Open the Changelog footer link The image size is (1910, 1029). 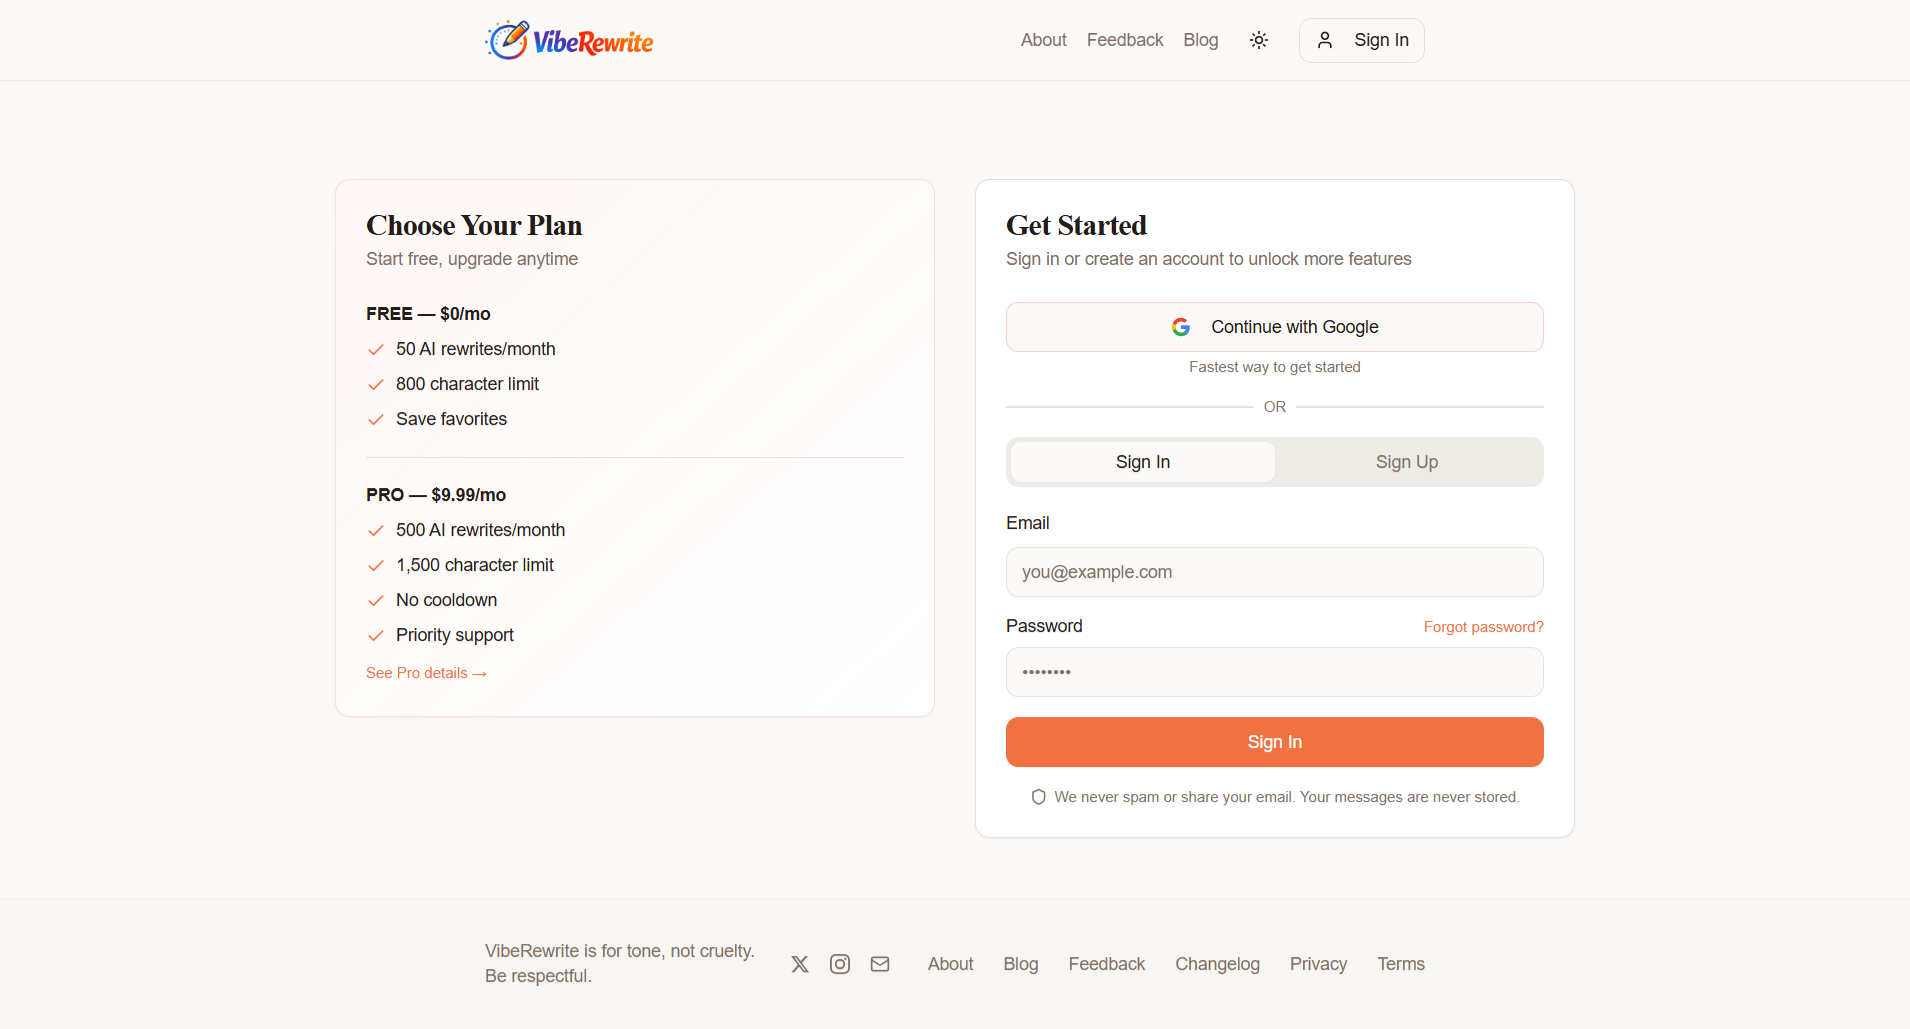1217,964
